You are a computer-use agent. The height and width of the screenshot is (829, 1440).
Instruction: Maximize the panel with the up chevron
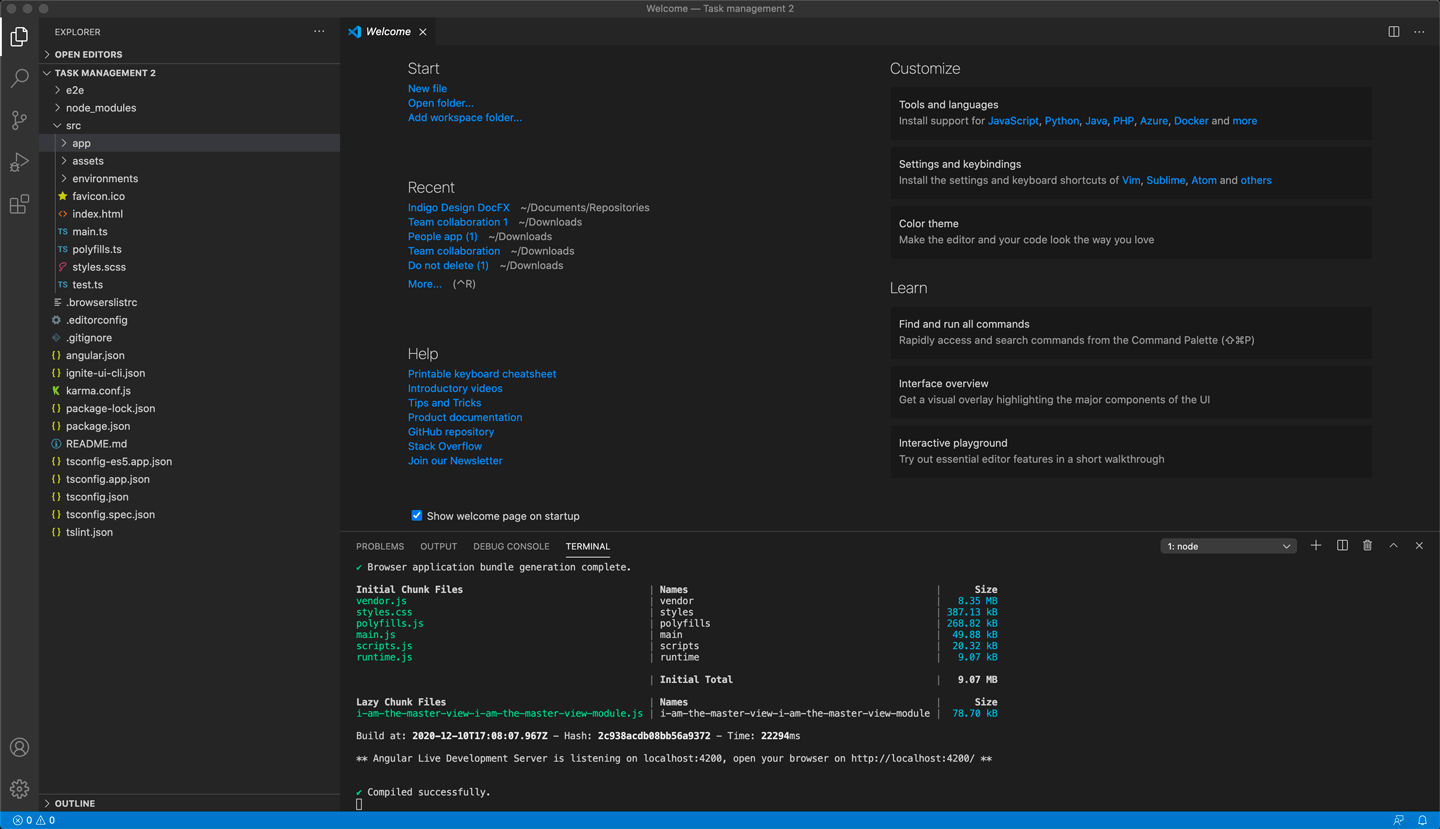(1393, 546)
